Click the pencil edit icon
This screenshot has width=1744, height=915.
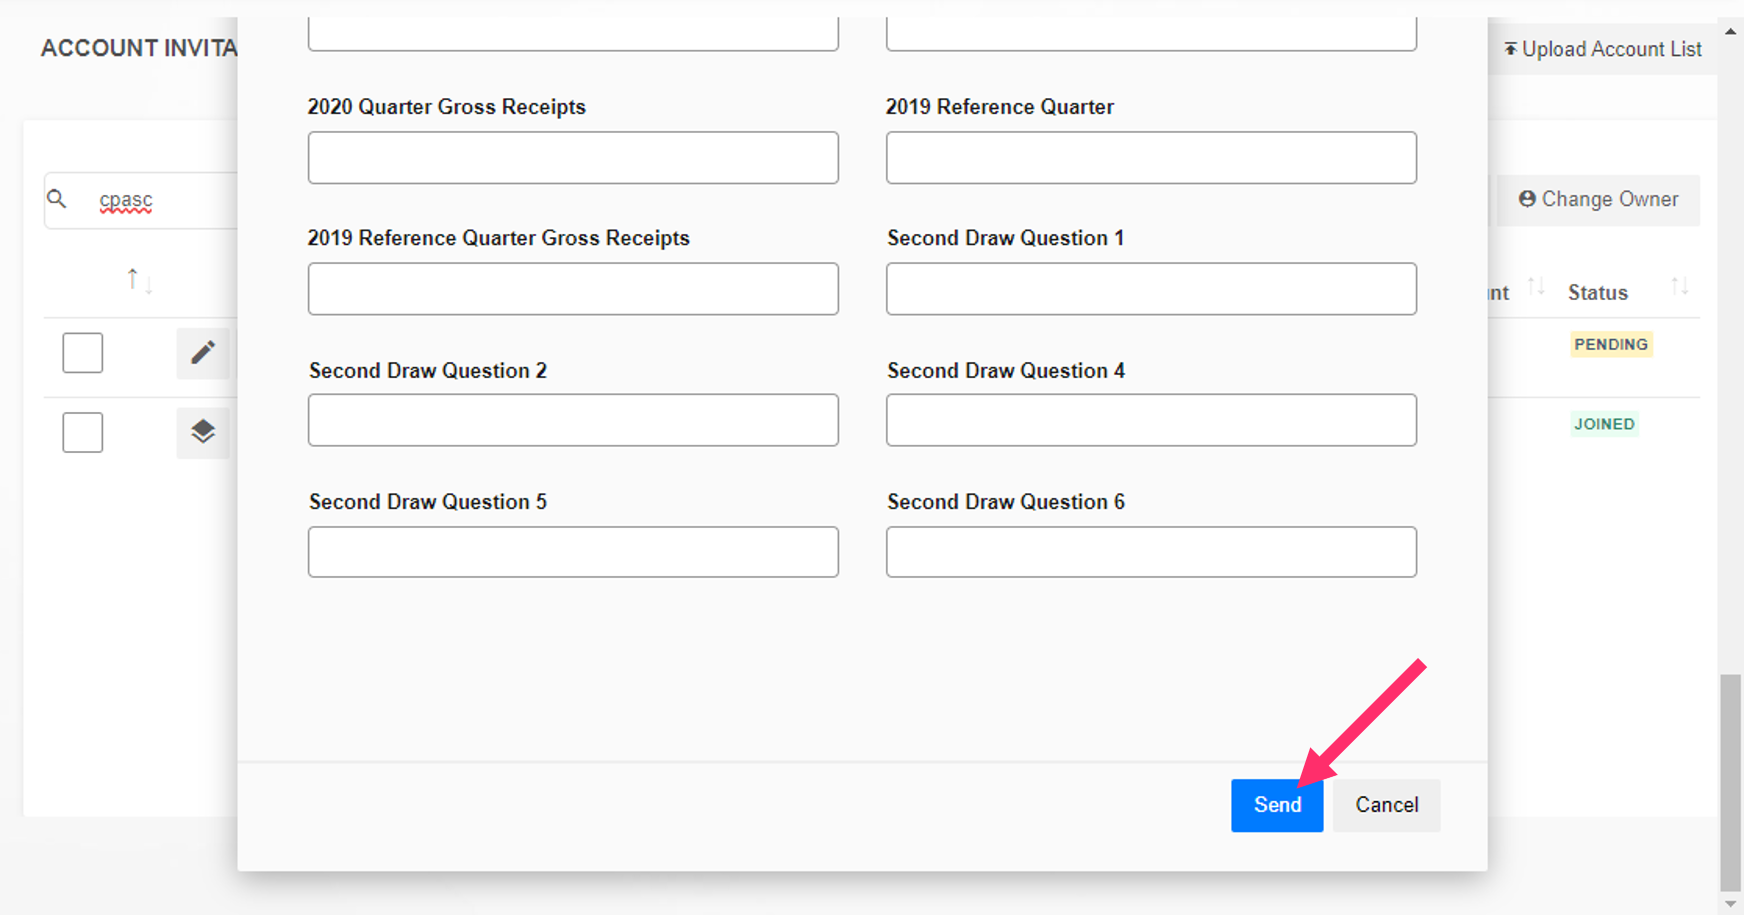point(203,352)
